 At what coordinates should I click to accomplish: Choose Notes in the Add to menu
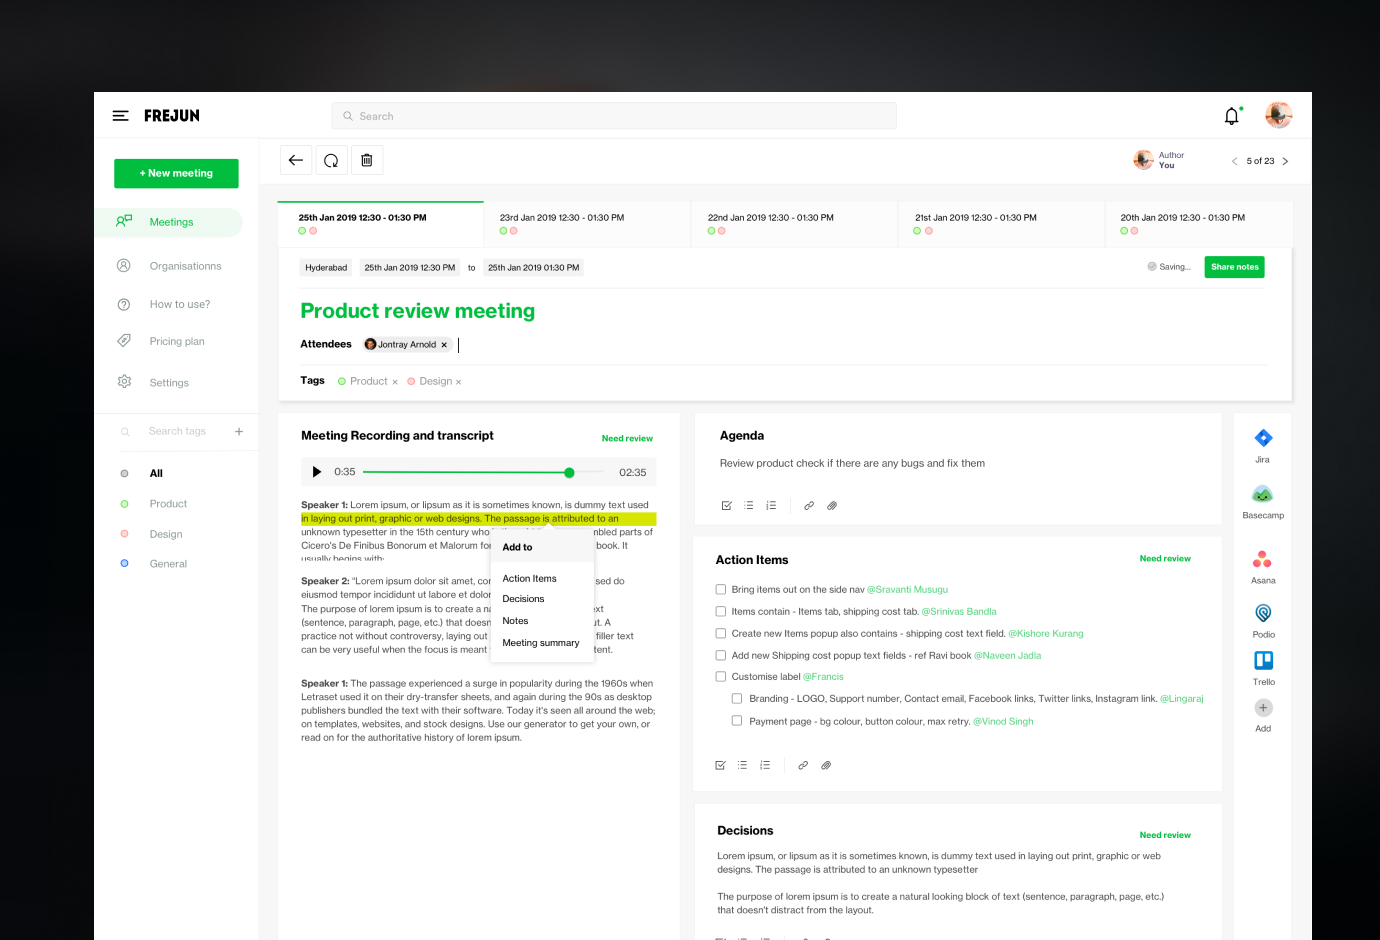pyautogui.click(x=515, y=621)
